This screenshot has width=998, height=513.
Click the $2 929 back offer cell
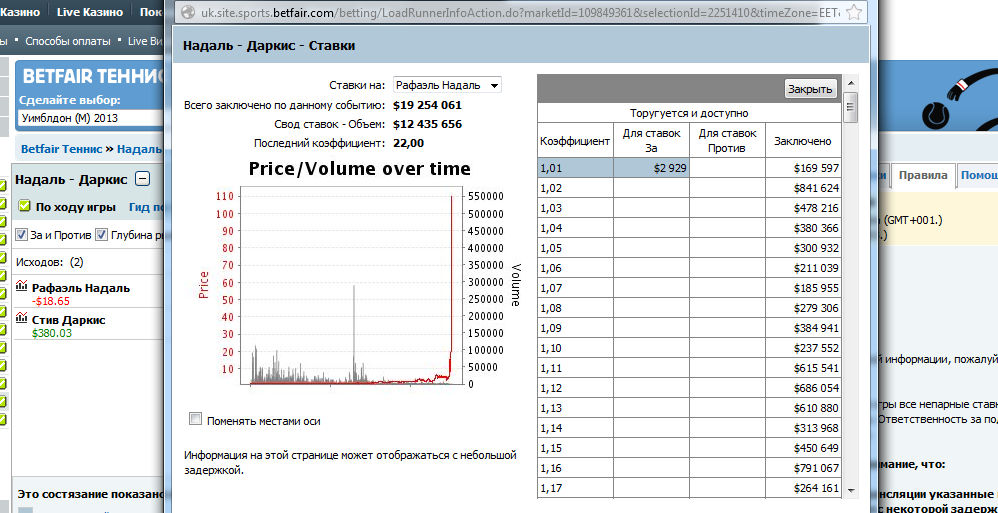click(651, 168)
